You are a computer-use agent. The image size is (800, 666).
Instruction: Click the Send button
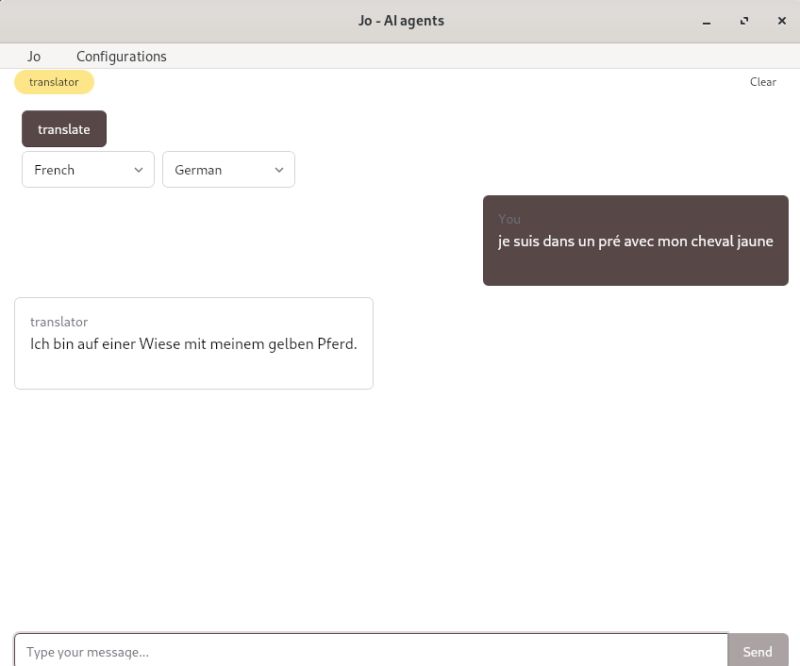758,651
